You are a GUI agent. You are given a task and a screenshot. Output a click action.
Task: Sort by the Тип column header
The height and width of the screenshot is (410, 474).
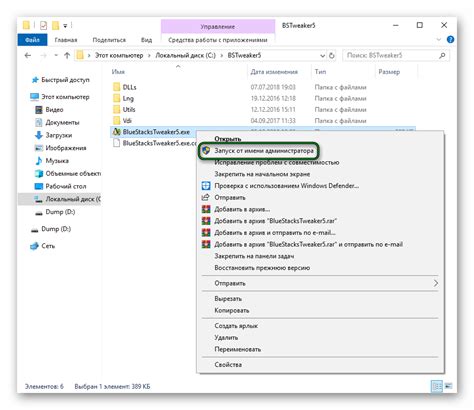(x=320, y=72)
